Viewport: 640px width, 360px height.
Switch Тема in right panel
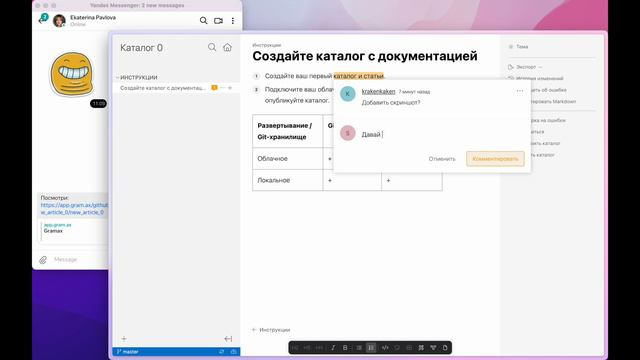(518, 47)
